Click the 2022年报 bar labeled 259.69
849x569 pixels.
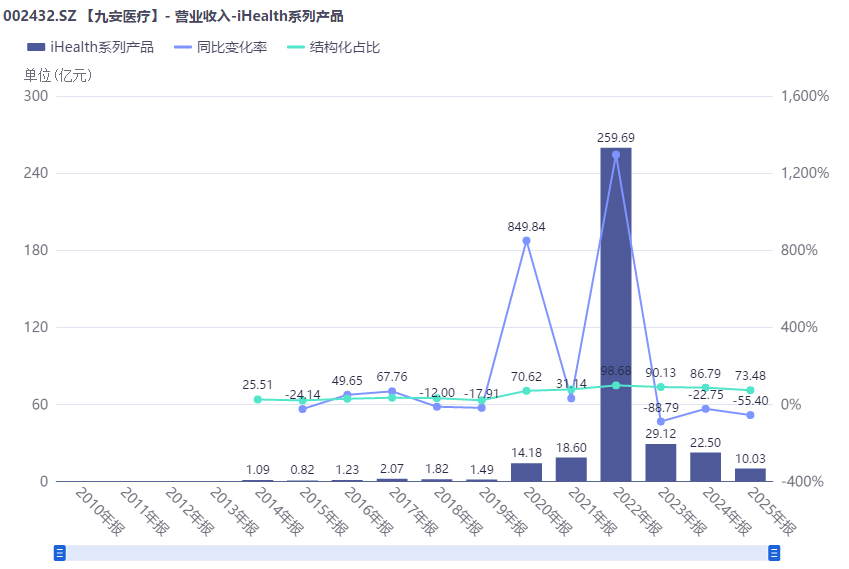(x=616, y=315)
